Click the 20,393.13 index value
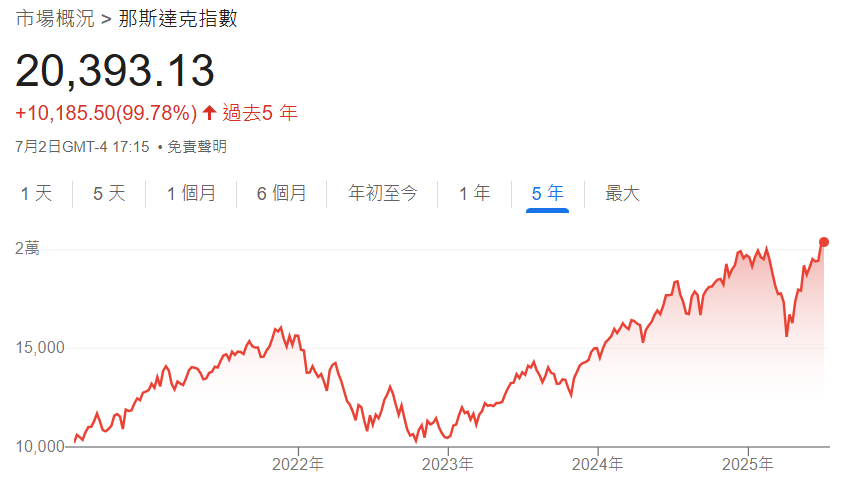 [115, 70]
